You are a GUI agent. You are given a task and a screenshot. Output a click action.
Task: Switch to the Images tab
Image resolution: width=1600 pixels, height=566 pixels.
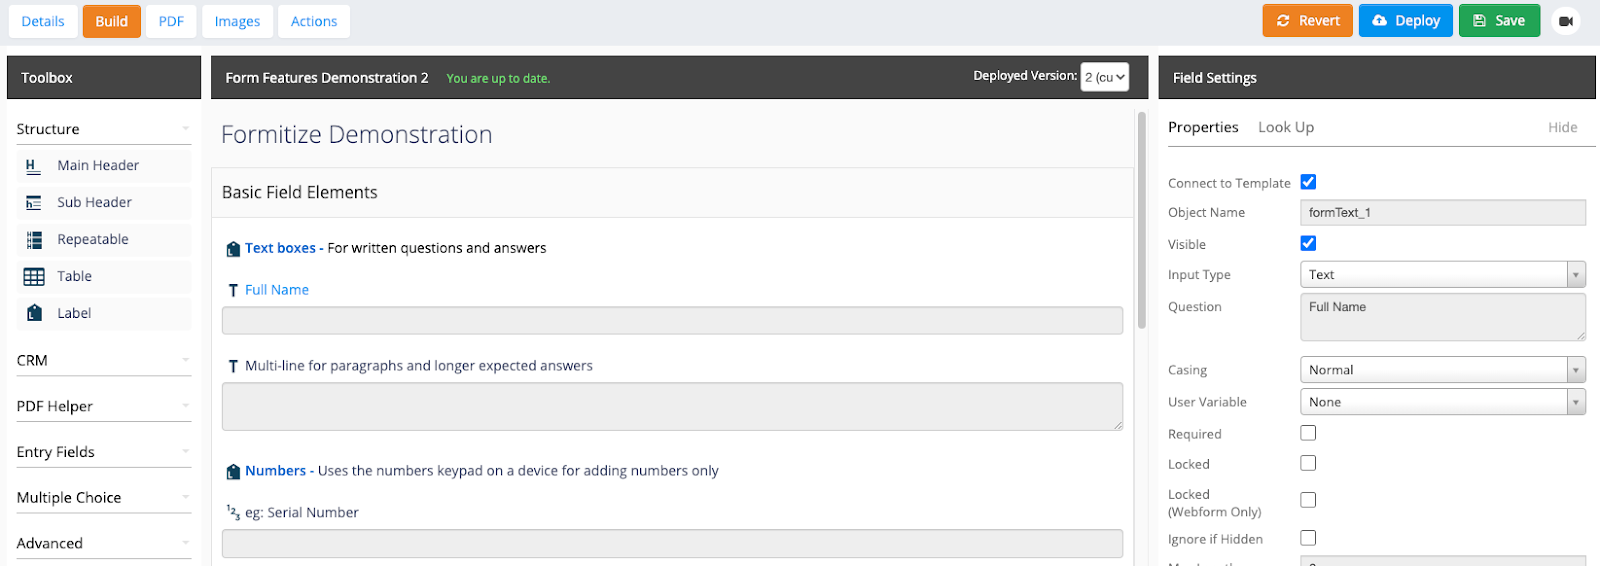pos(237,21)
